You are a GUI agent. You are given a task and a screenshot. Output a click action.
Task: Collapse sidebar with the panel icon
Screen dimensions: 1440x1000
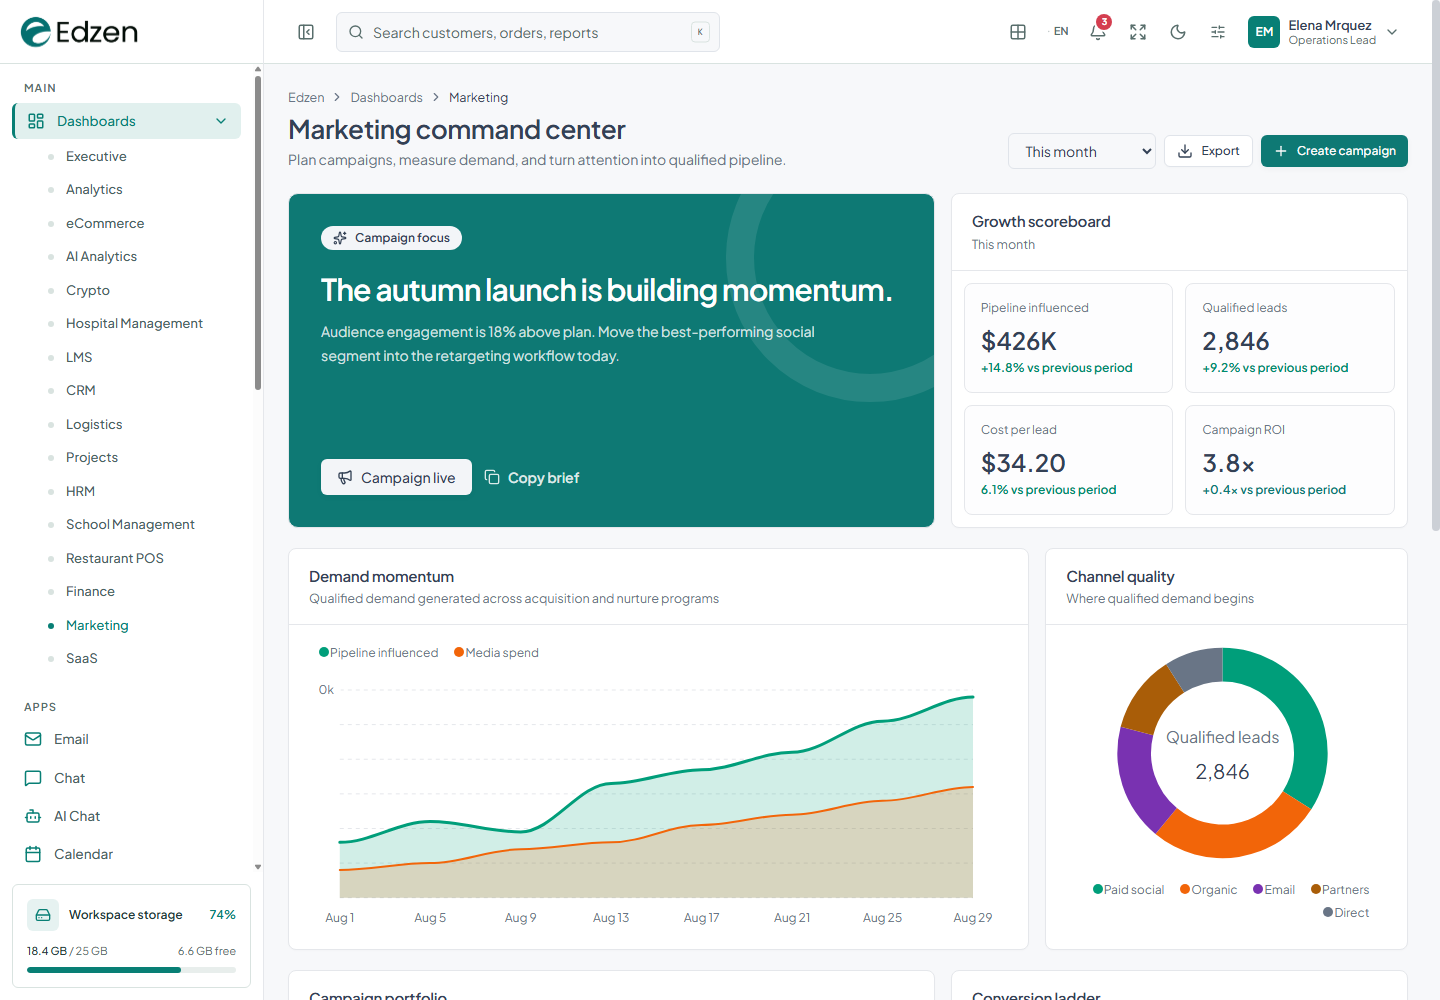tap(306, 32)
